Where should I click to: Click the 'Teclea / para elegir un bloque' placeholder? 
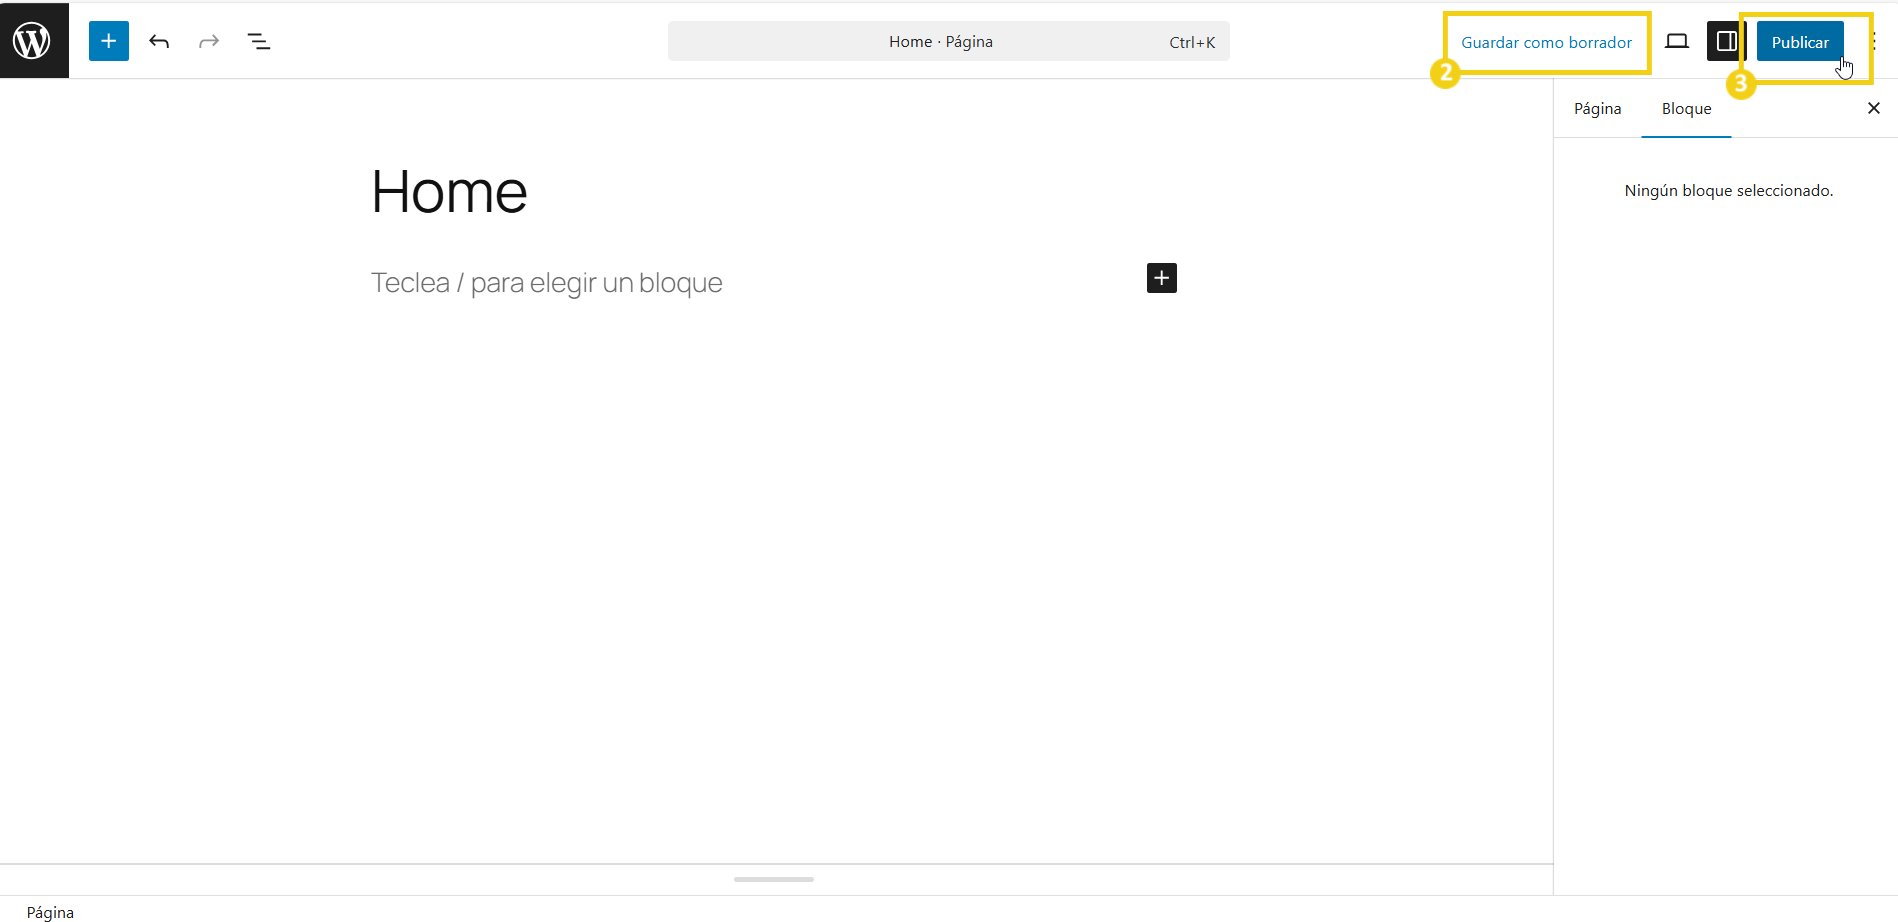546,283
